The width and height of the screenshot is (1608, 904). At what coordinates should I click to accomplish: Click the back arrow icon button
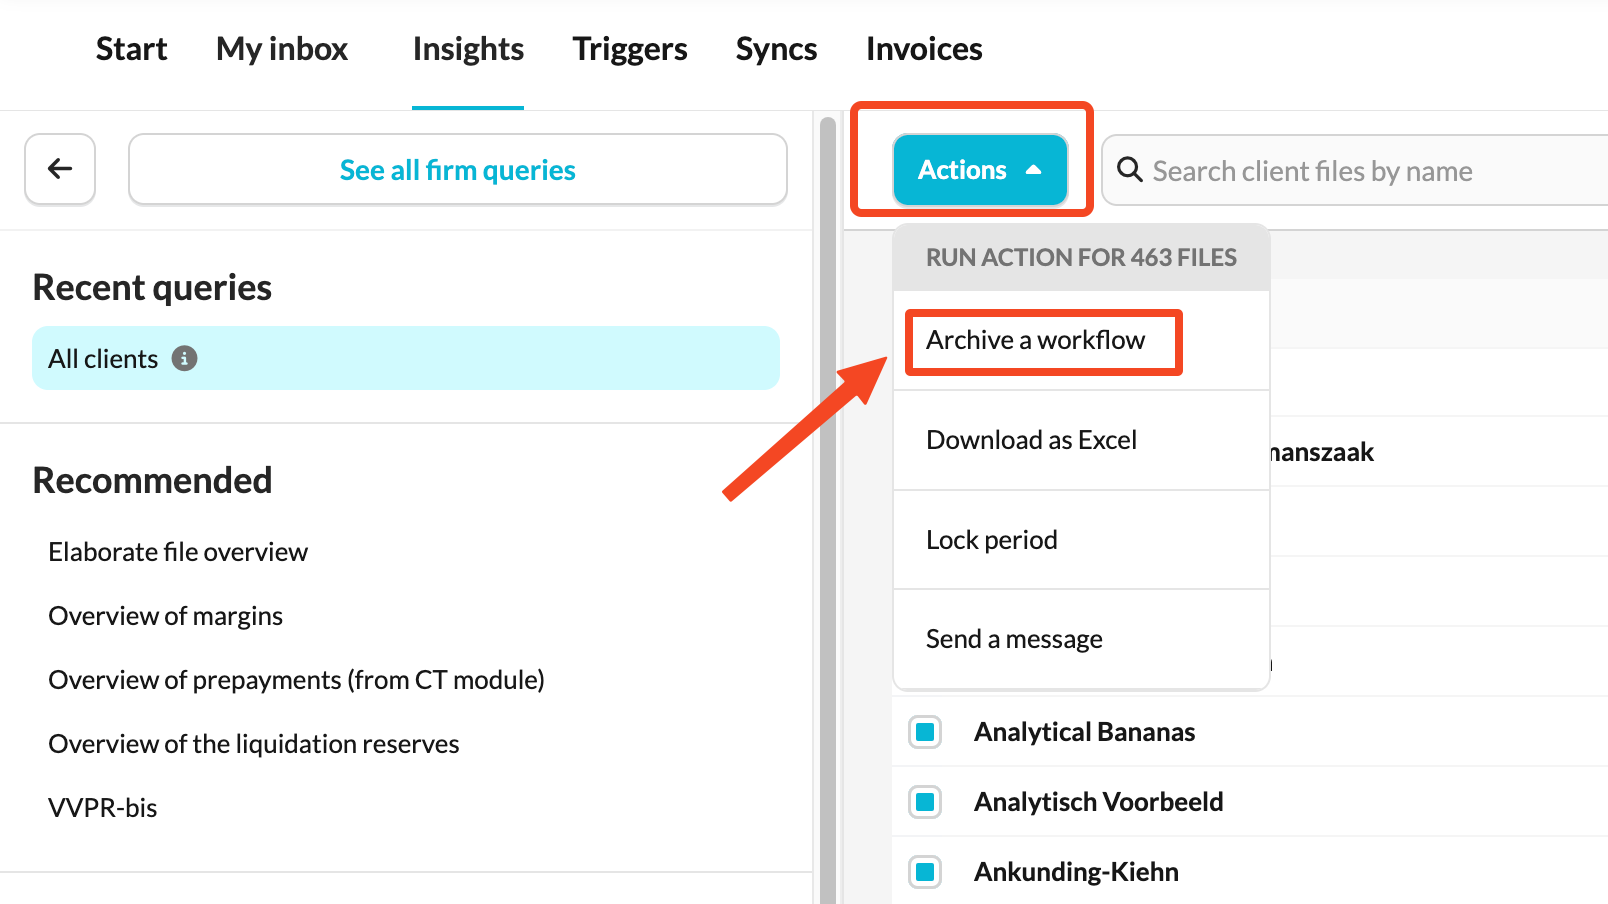click(x=60, y=169)
